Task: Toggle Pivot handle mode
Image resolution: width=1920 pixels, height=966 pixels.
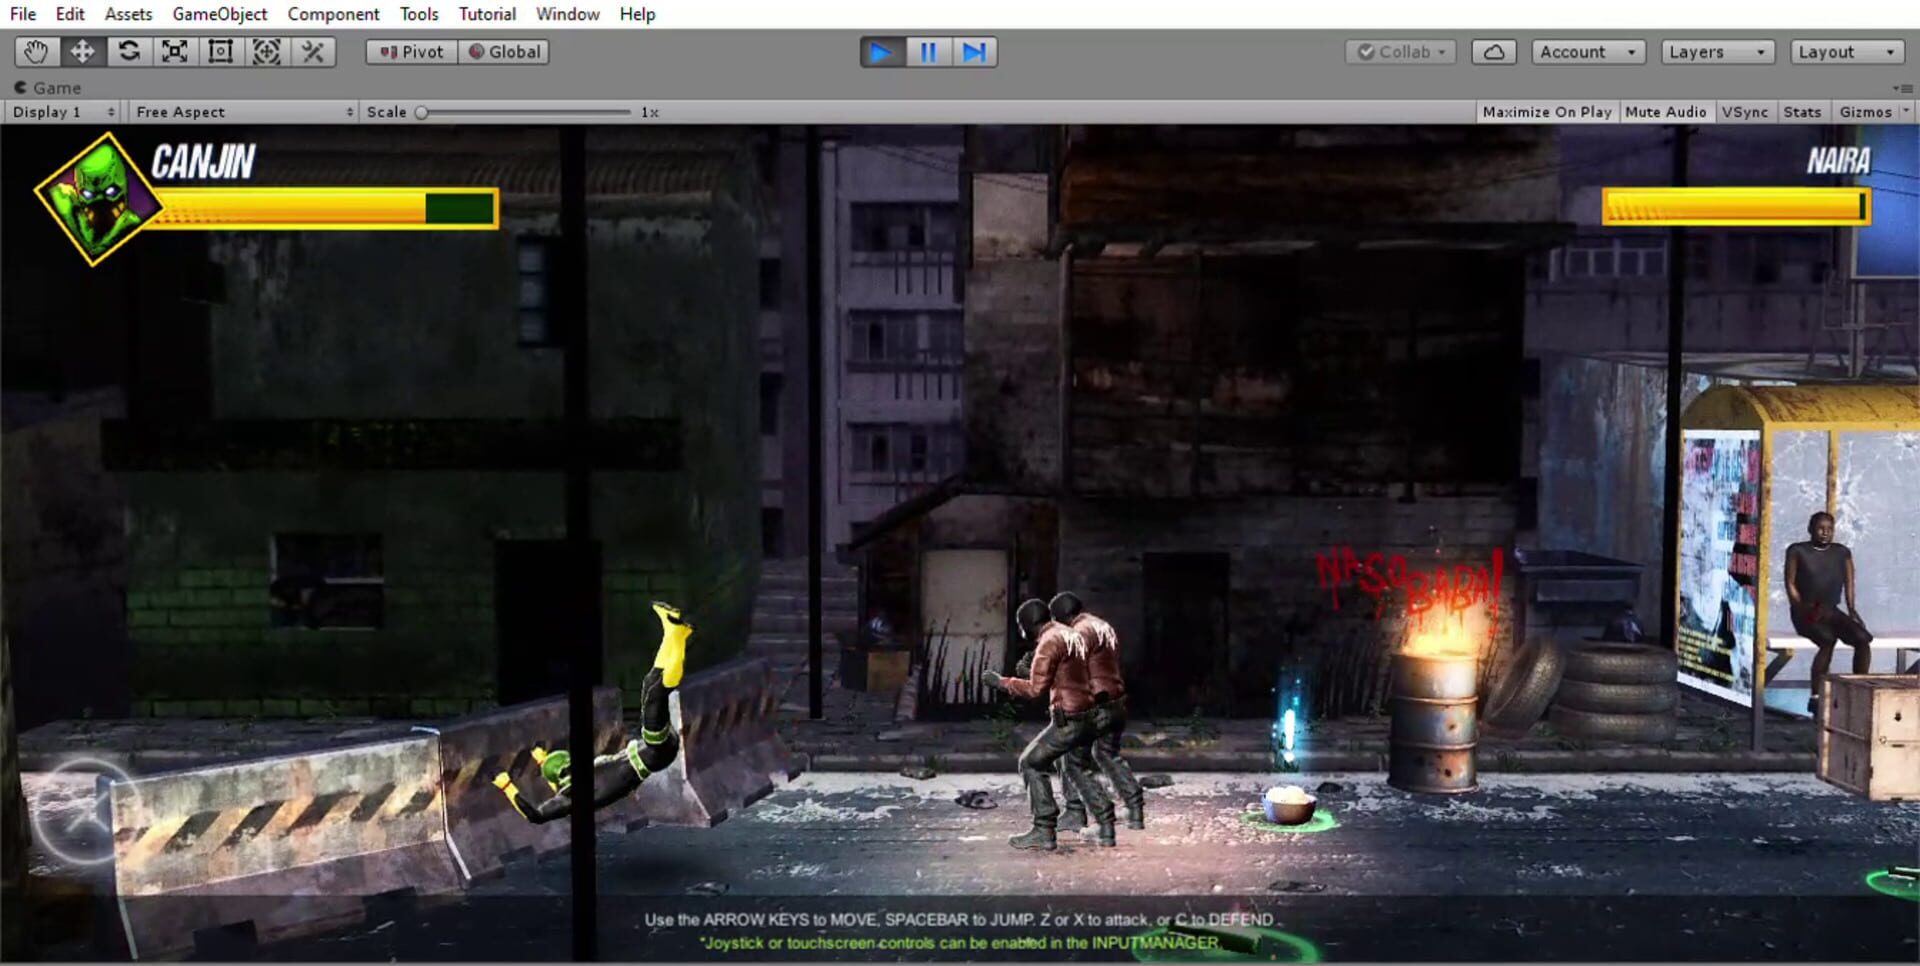Action: click(410, 51)
